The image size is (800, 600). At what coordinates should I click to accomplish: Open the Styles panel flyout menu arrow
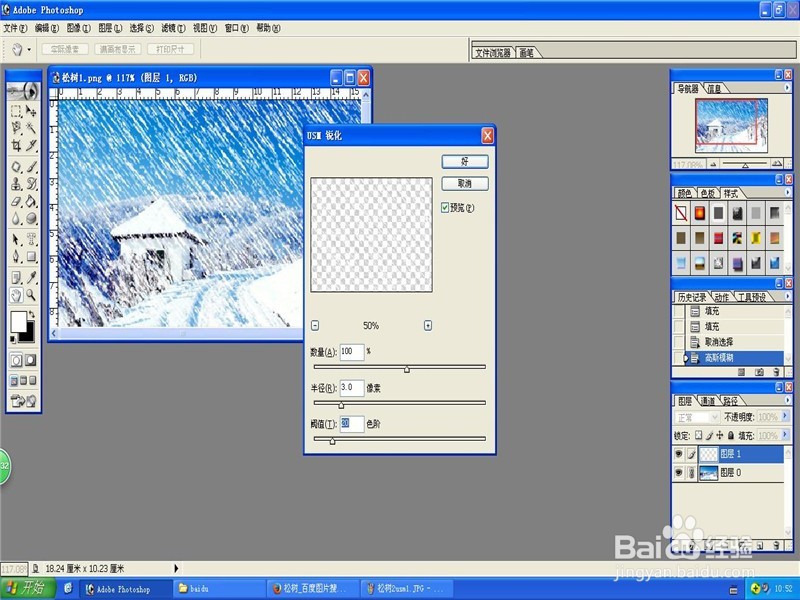pyautogui.click(x=787, y=192)
